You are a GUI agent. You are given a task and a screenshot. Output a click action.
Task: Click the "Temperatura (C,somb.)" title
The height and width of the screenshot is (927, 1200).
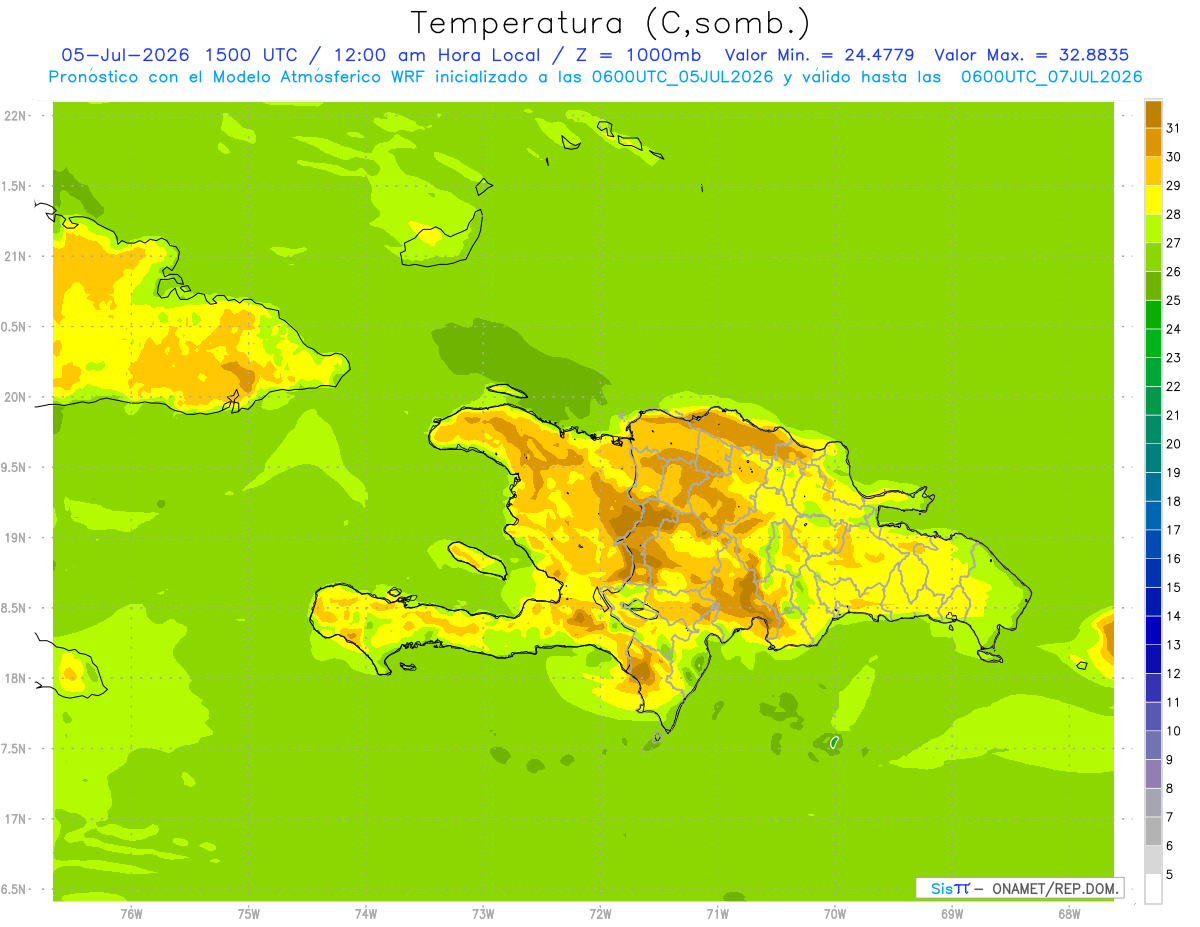[610, 23]
